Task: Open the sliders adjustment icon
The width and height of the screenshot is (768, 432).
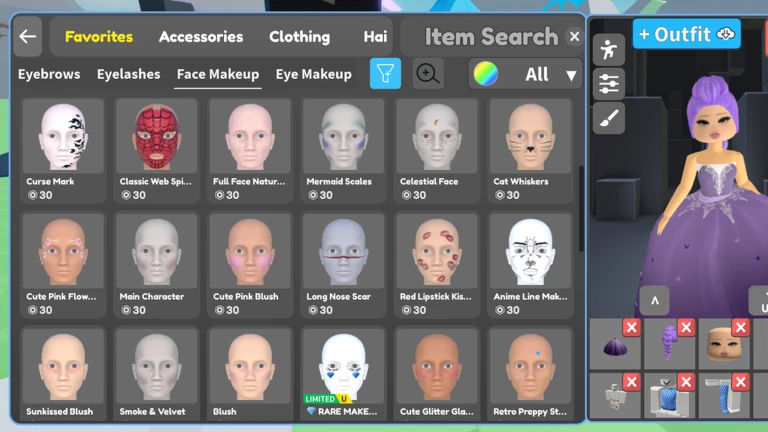Action: click(608, 84)
